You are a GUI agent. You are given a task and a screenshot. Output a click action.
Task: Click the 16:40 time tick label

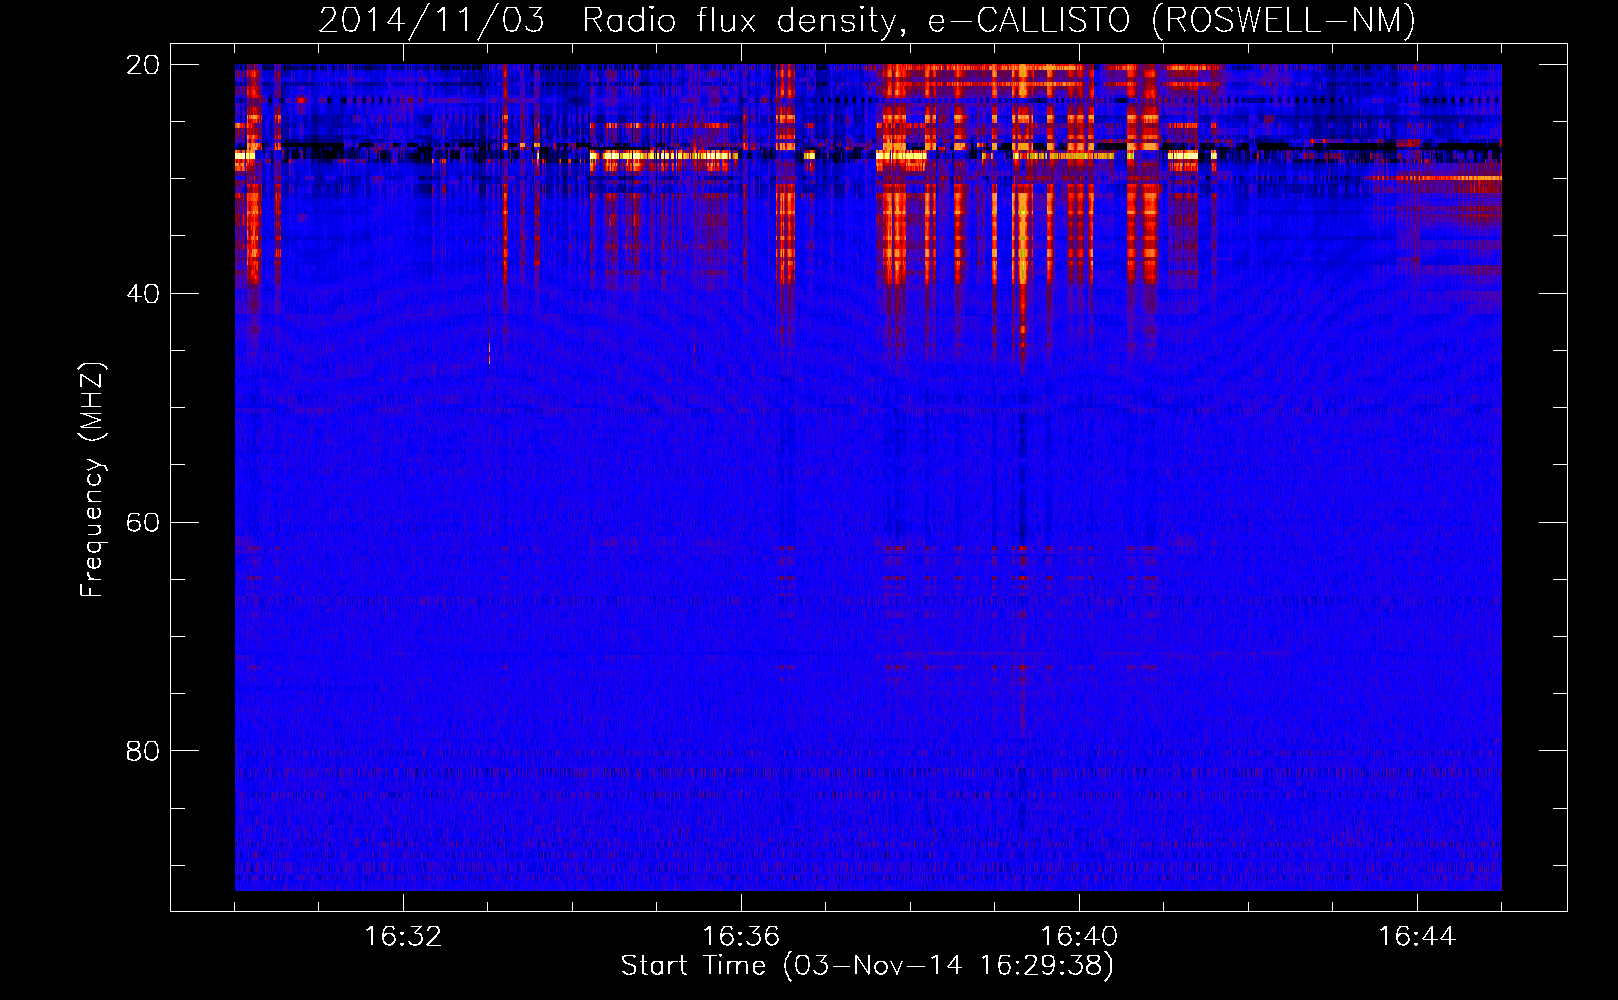click(x=1079, y=937)
